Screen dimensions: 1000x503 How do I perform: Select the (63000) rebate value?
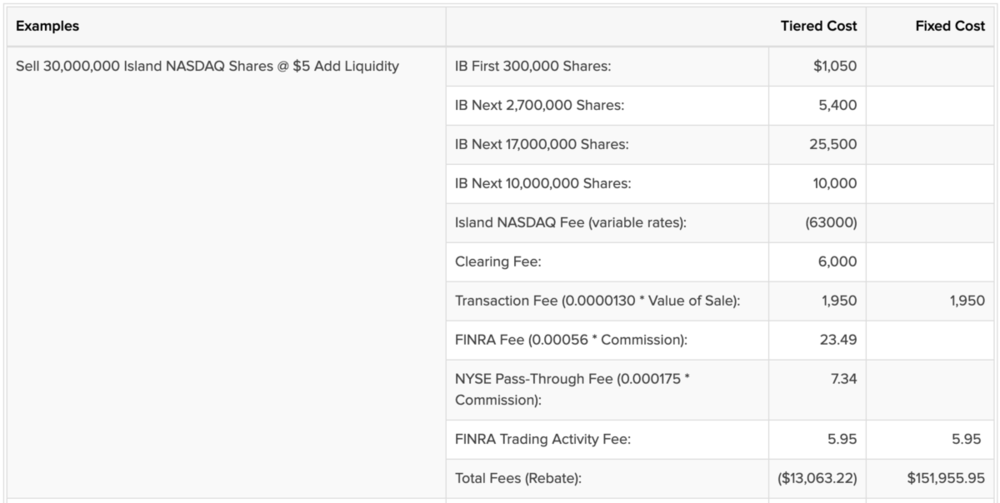[x=830, y=222]
